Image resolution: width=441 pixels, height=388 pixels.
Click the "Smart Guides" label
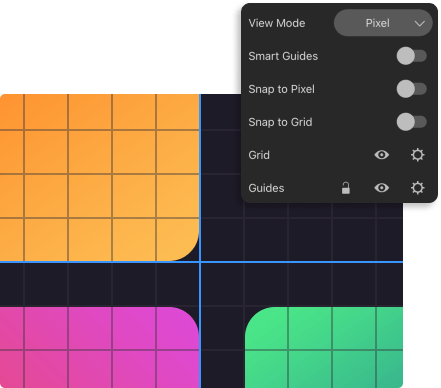pos(283,56)
